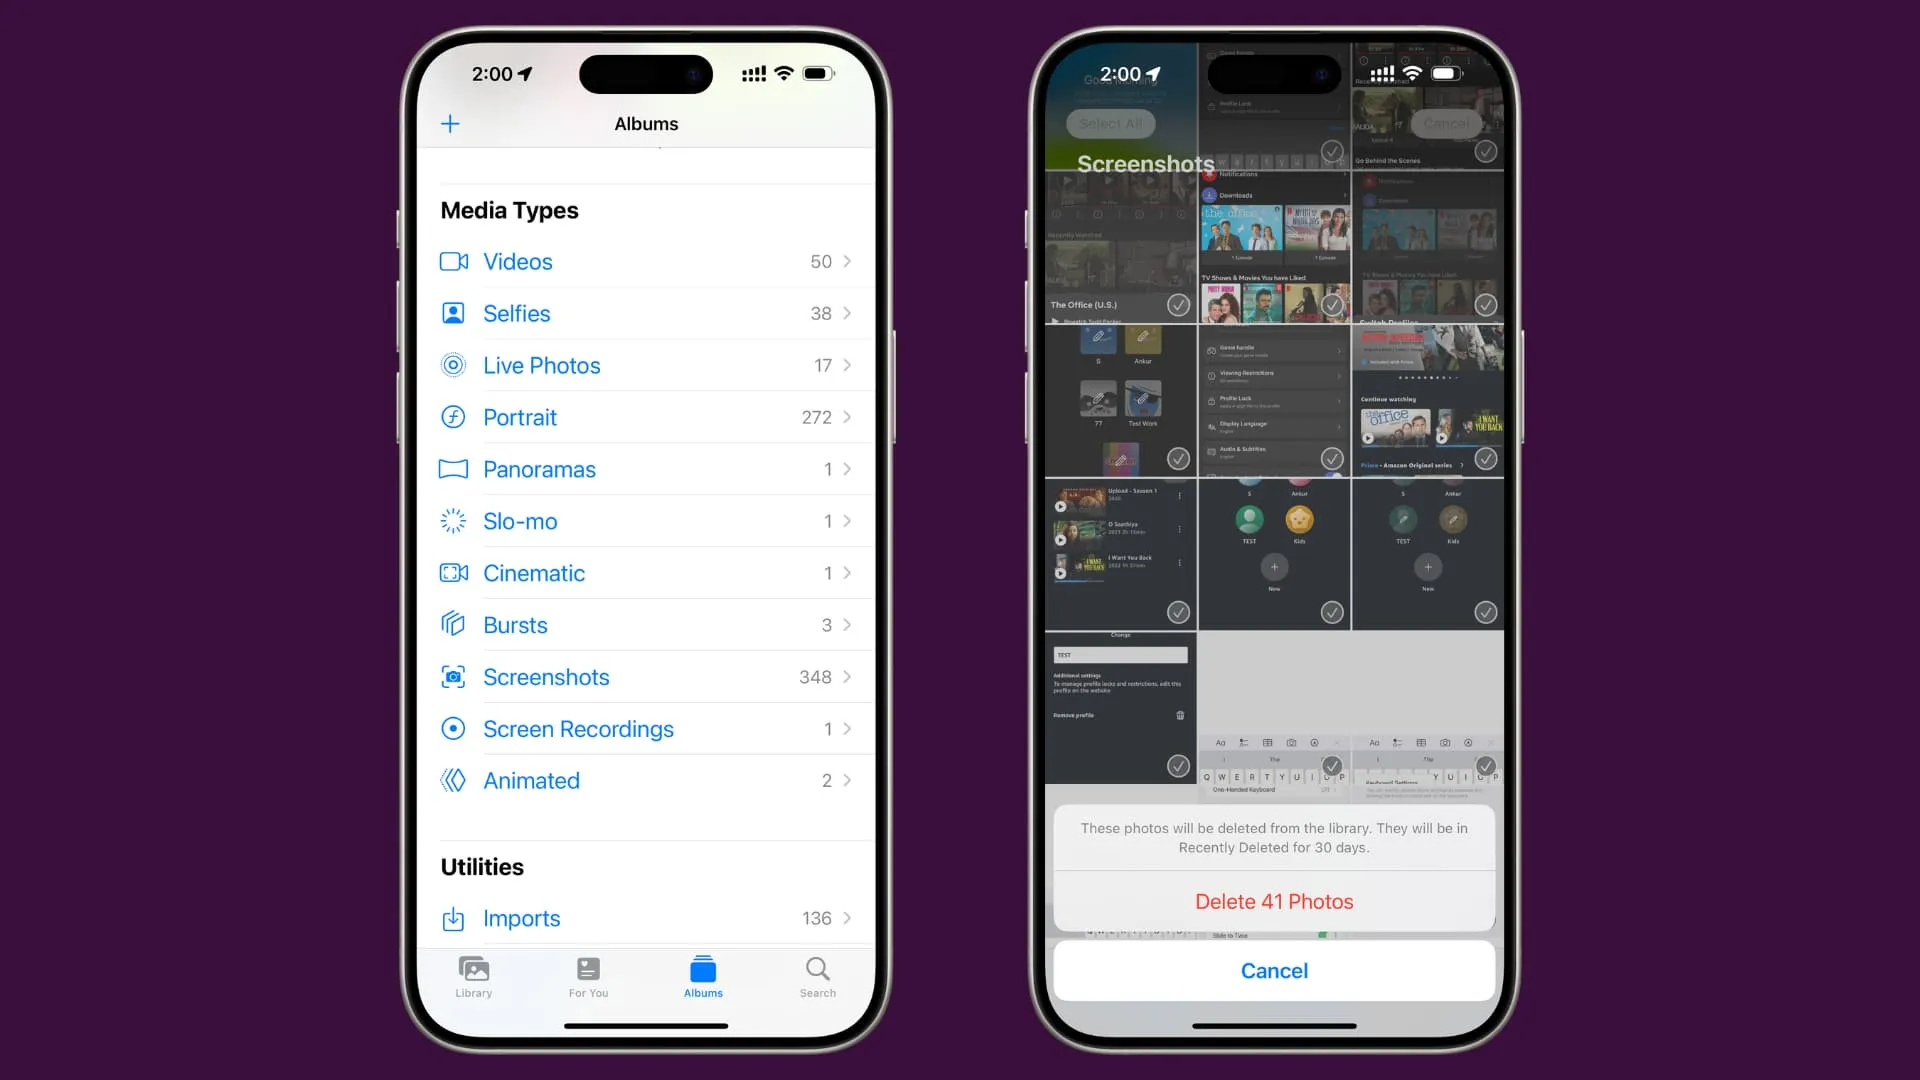Image resolution: width=1920 pixels, height=1080 pixels.
Task: Toggle checkmark on bottom-left screenshot
Action: (1178, 766)
